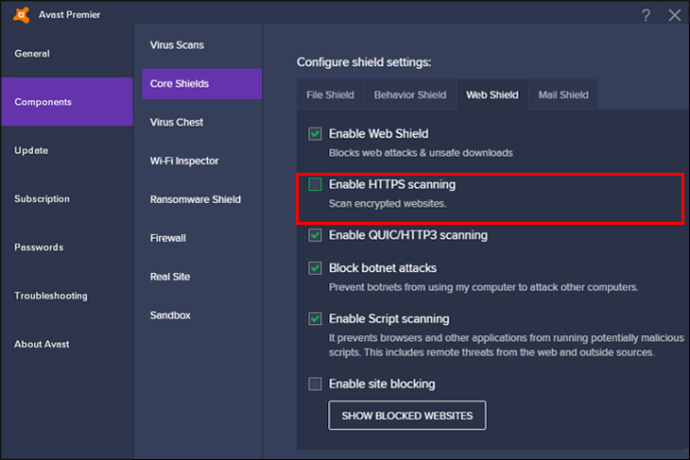This screenshot has width=690, height=460.
Task: Select the Mail Shield tab
Action: tap(563, 95)
